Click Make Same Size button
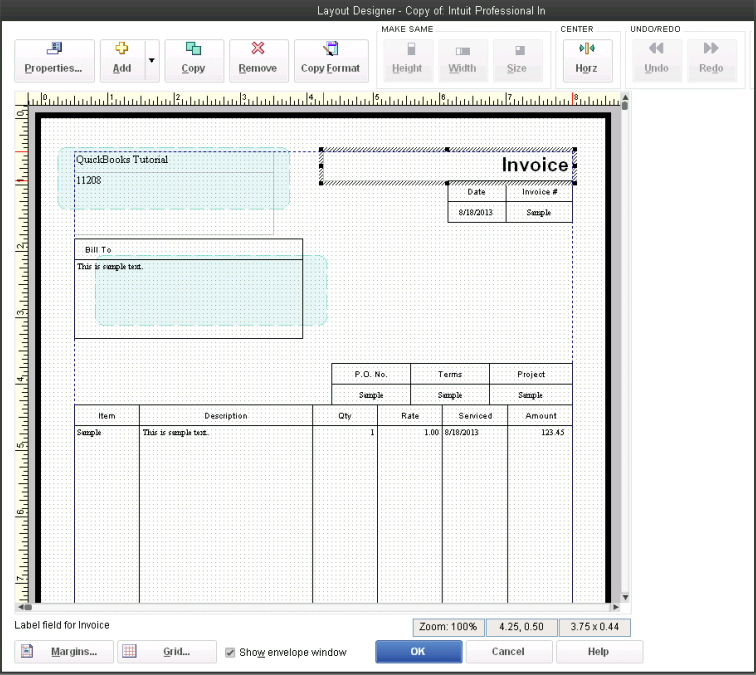 click(x=517, y=61)
